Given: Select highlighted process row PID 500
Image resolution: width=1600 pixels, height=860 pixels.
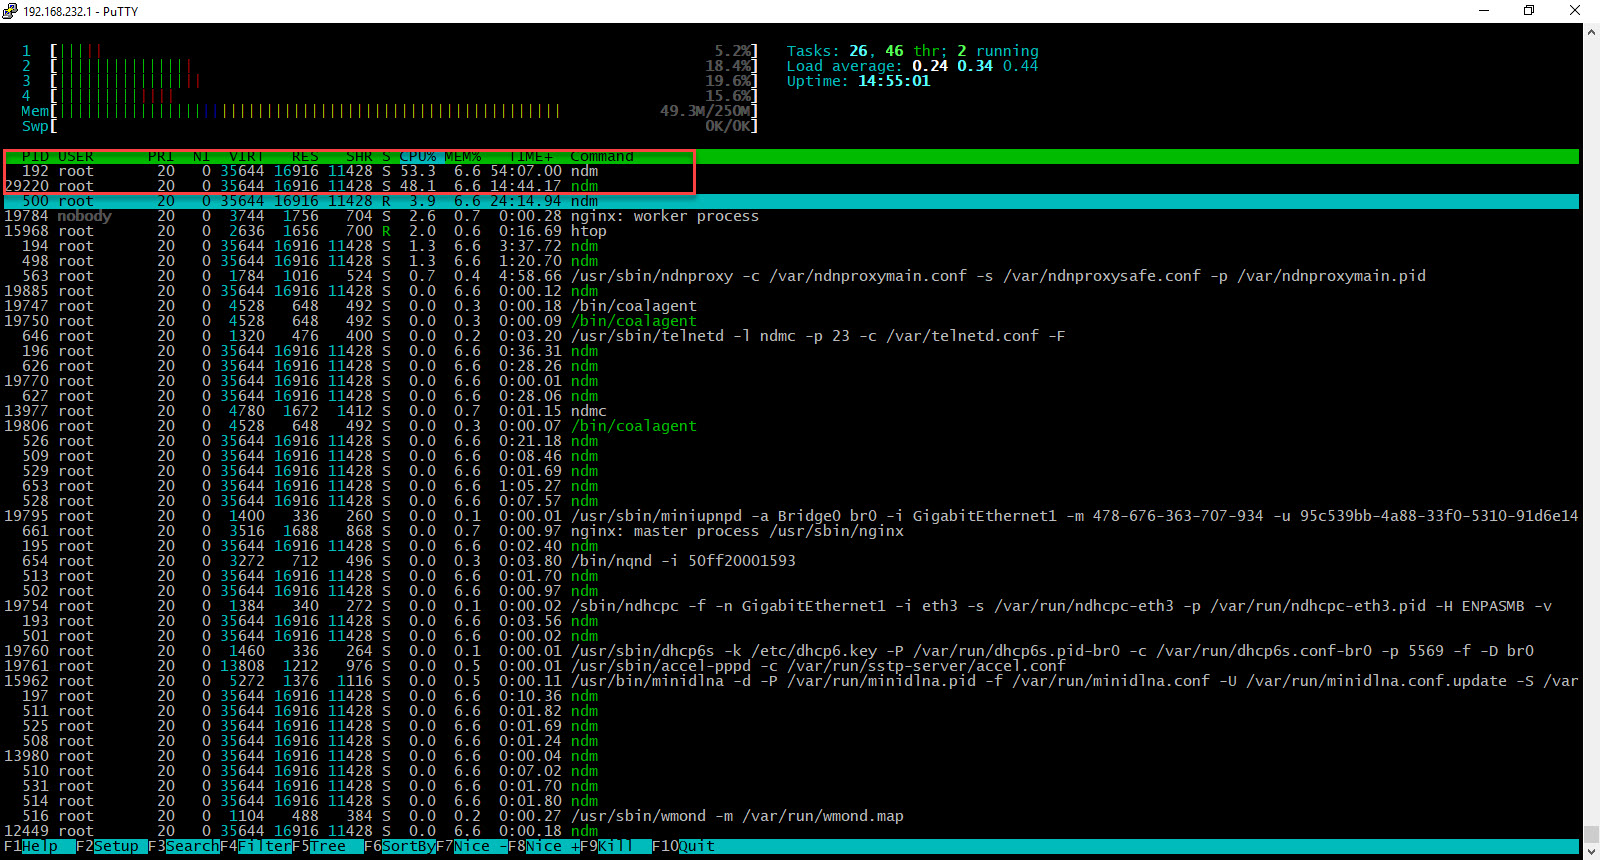Looking at the screenshot, I should (791, 201).
